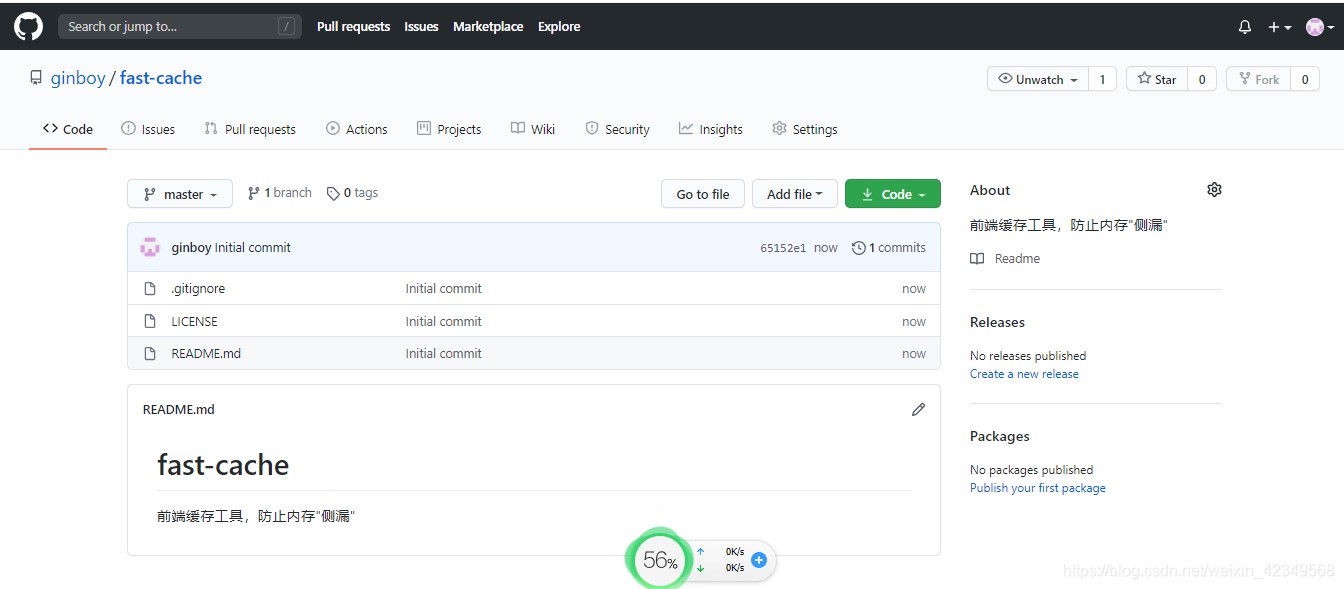Image resolution: width=1344 pixels, height=589 pixels.
Task: Open Initial commit message in .gitignore row
Action: click(443, 288)
